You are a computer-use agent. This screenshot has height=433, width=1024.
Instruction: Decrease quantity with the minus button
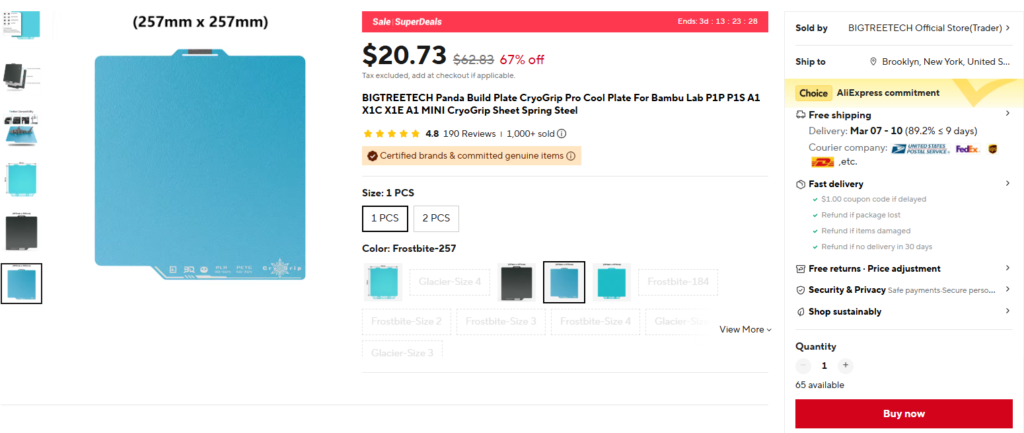coord(803,366)
